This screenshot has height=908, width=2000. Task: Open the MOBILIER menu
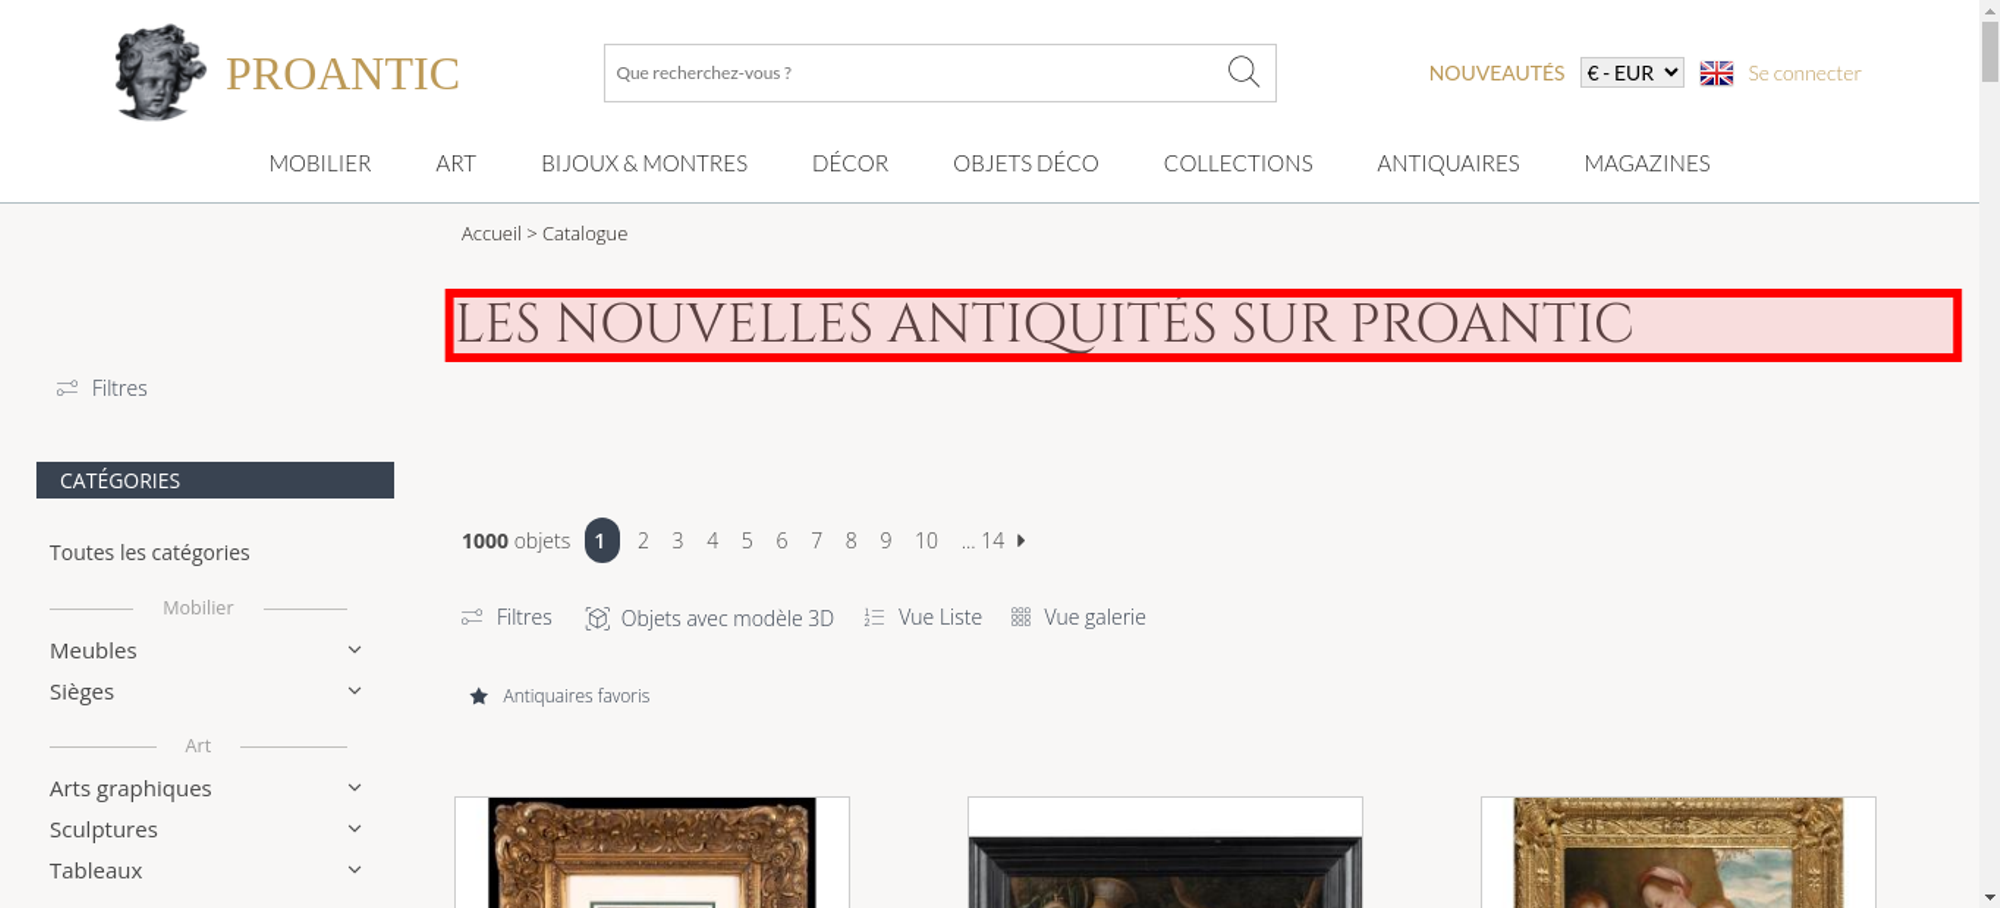point(320,163)
